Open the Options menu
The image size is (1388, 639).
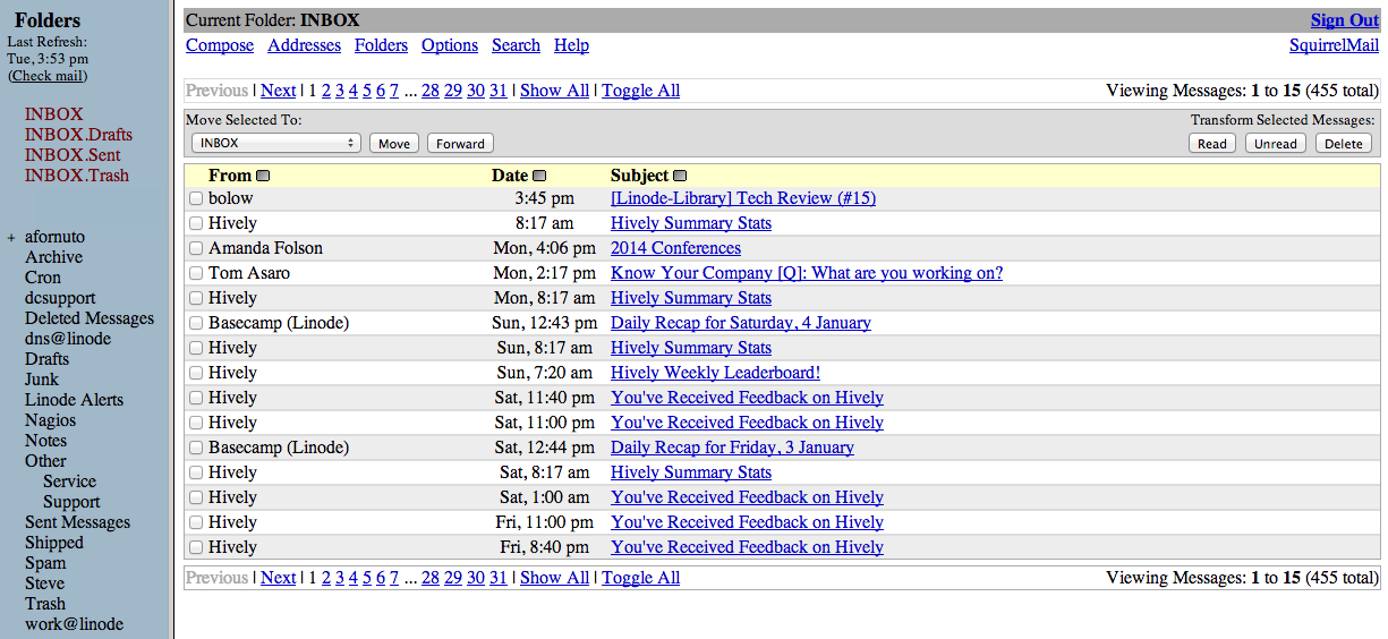click(x=449, y=45)
